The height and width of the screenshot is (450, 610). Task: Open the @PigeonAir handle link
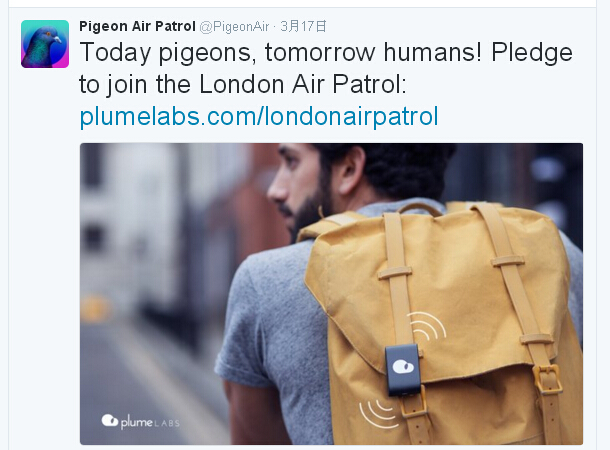[x=234, y=26]
